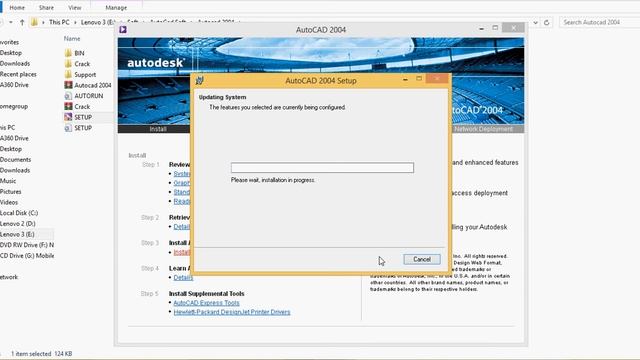
Task: Switch to the Network Deployment tab
Action: (483, 129)
